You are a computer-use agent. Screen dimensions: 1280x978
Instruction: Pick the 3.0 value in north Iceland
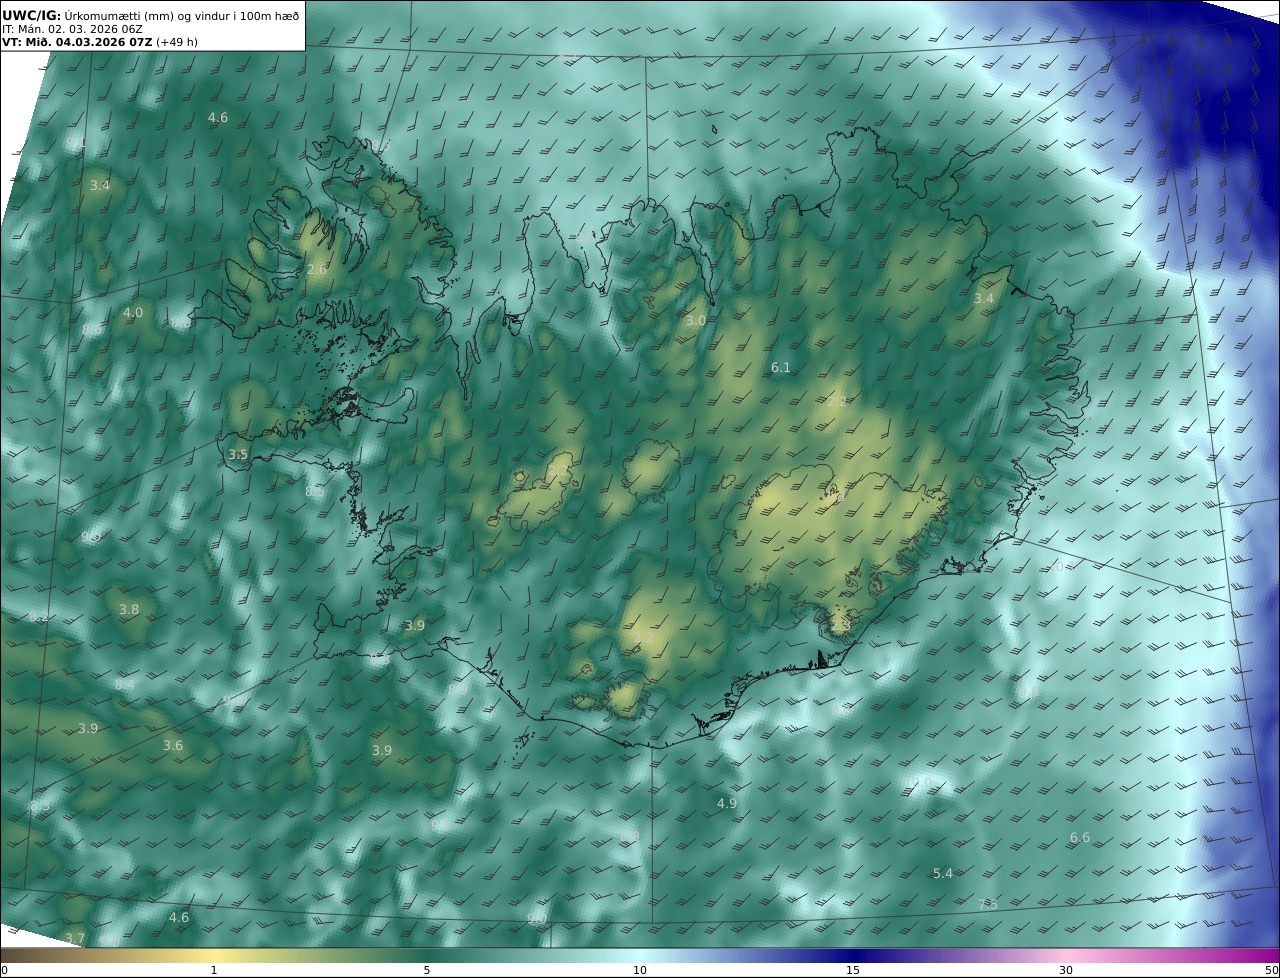[696, 320]
